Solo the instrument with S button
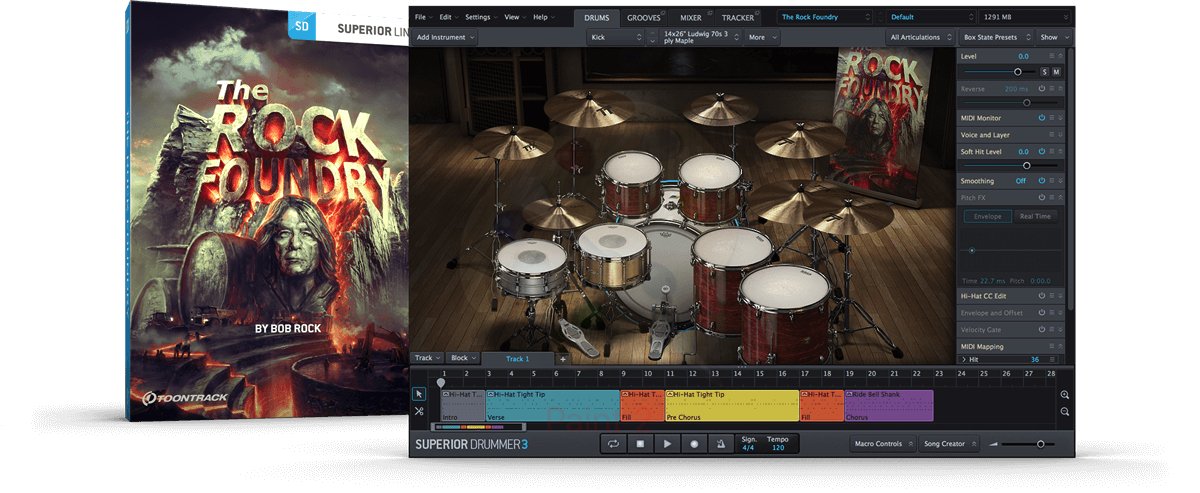This screenshot has height=493, width=1200. (1045, 72)
